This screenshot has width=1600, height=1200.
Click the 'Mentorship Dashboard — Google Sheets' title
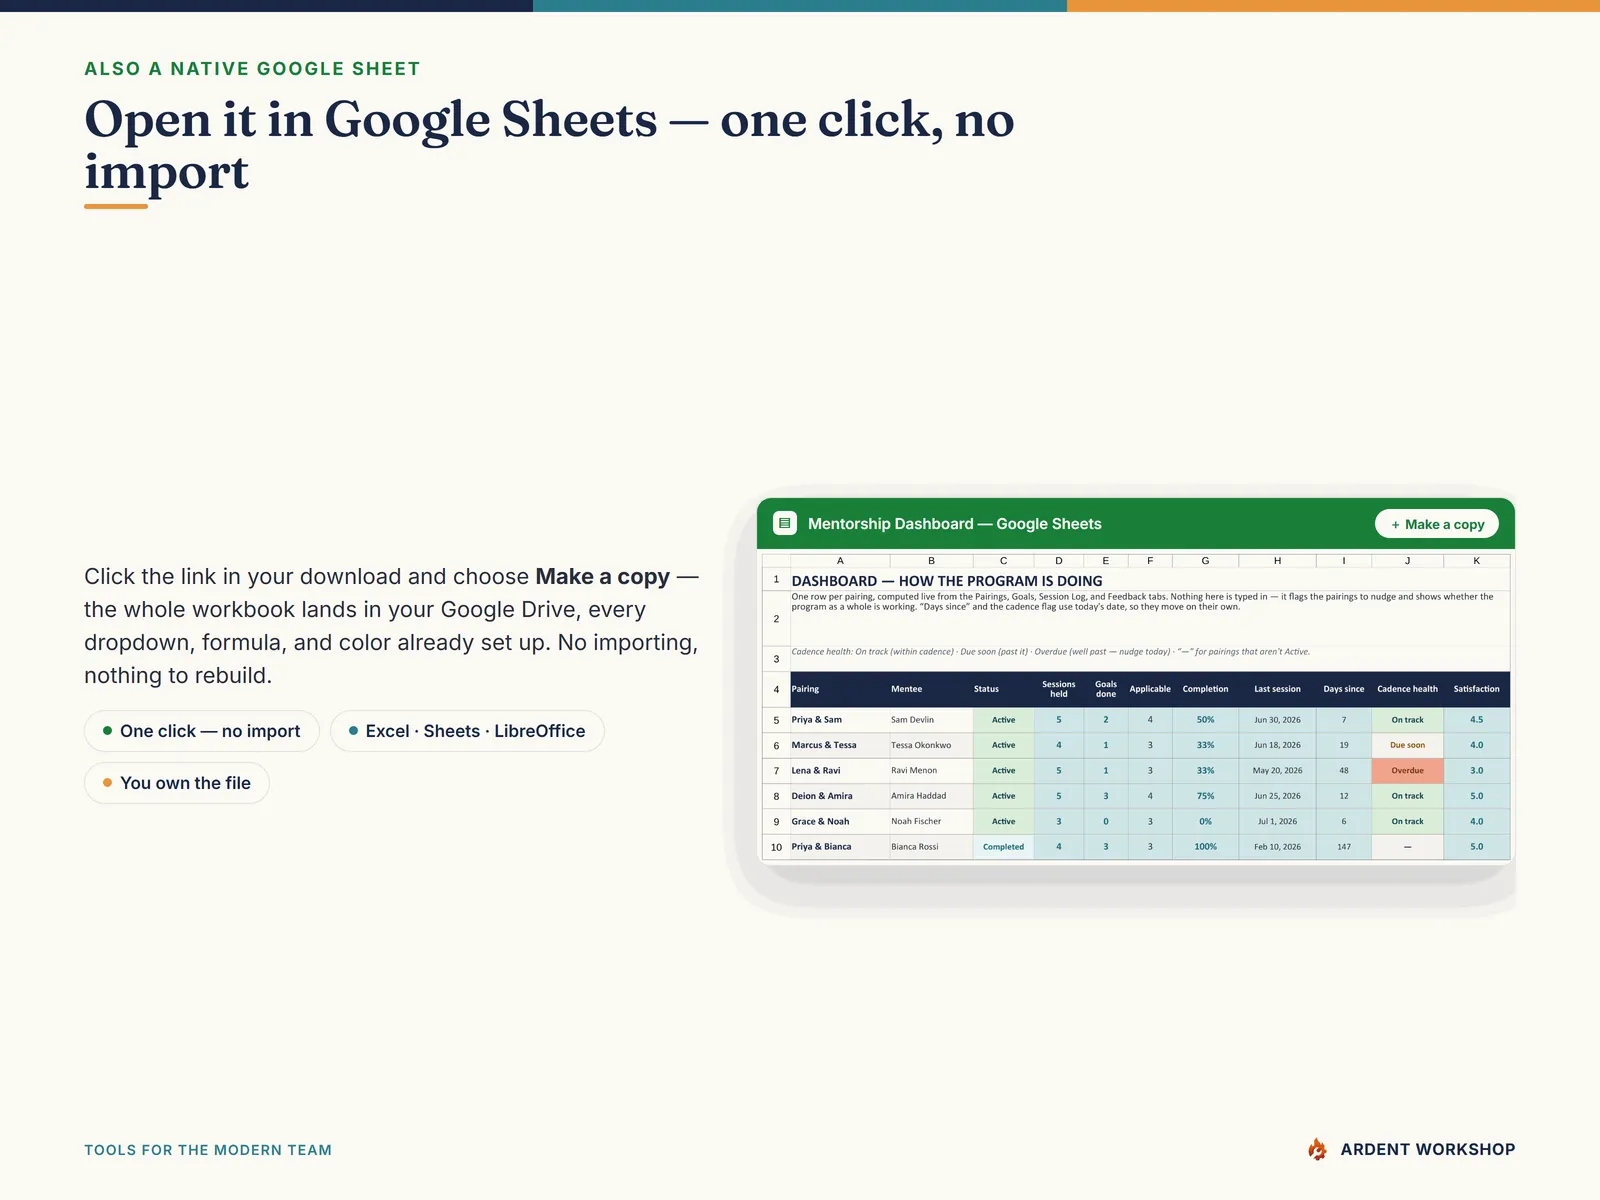coord(955,524)
